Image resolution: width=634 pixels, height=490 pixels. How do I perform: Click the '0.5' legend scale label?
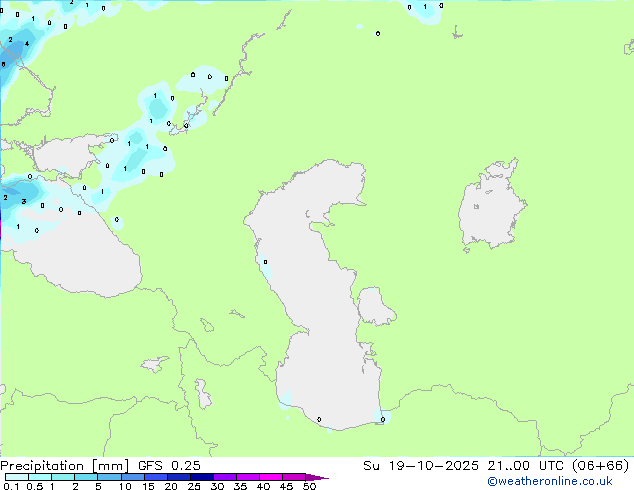coord(35,486)
